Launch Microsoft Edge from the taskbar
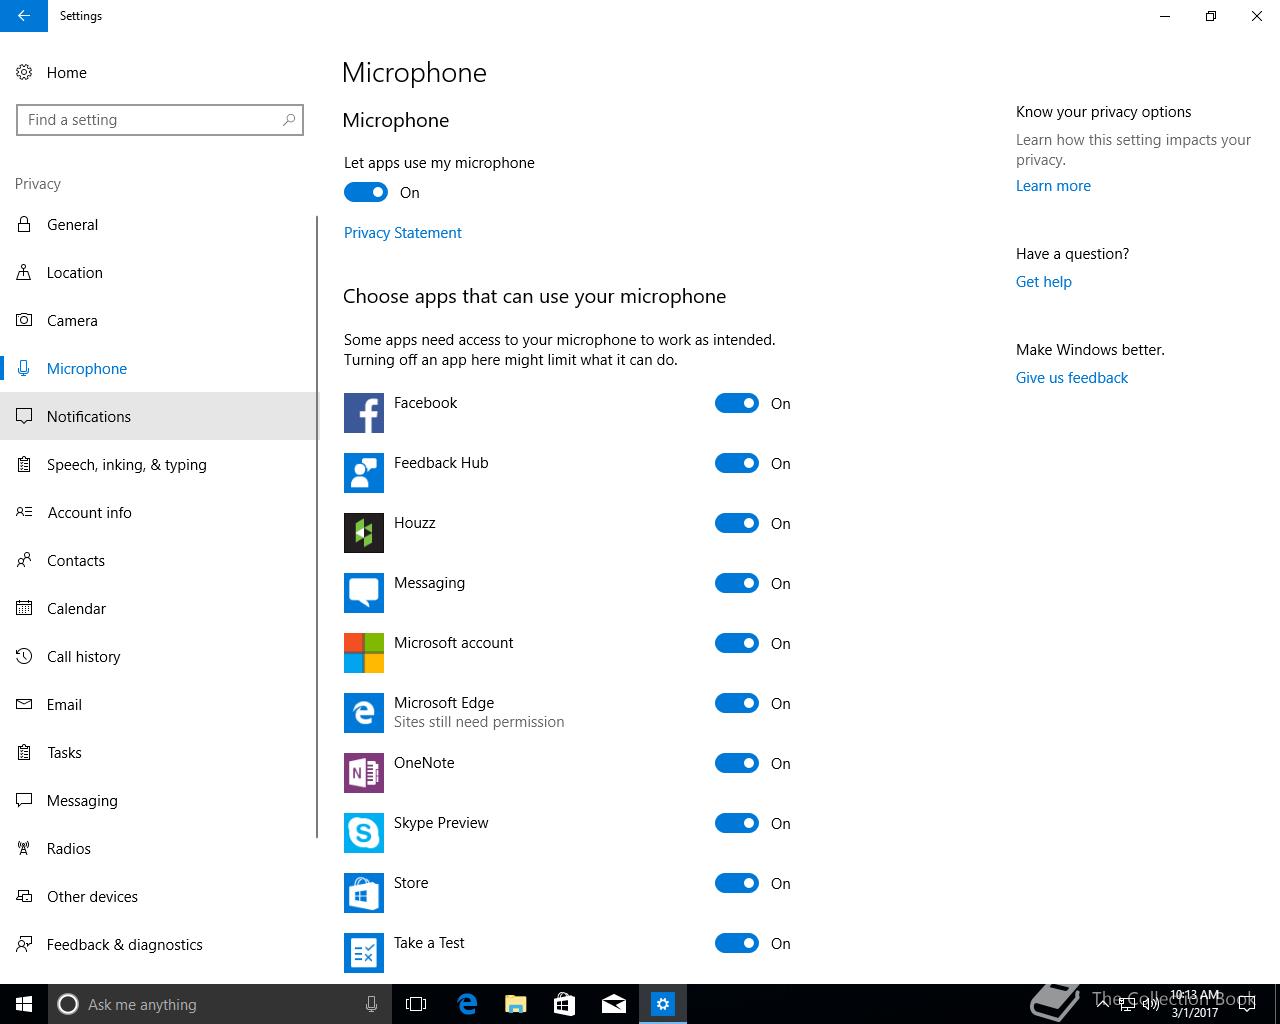The image size is (1280, 1024). [x=467, y=1004]
